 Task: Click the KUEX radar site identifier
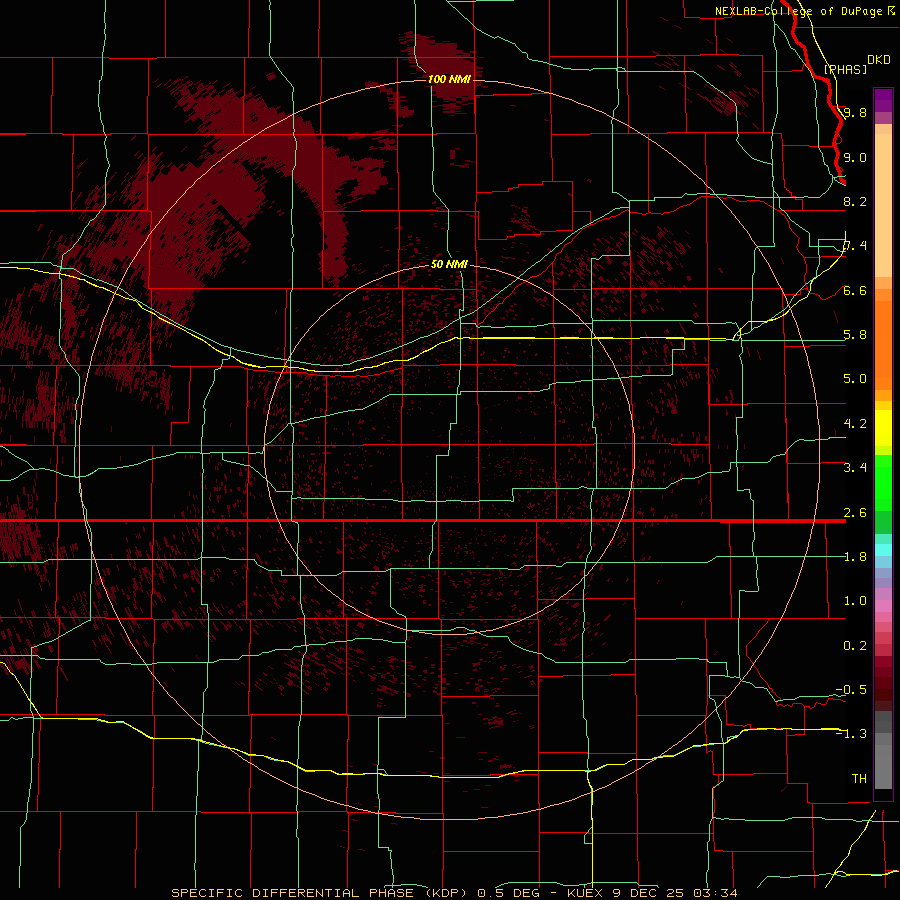coord(585,893)
